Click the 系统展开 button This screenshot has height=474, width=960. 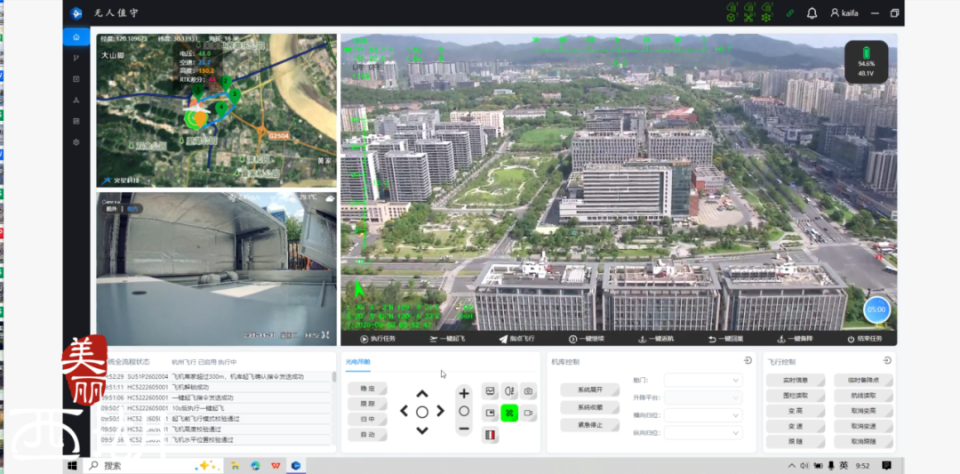590,389
